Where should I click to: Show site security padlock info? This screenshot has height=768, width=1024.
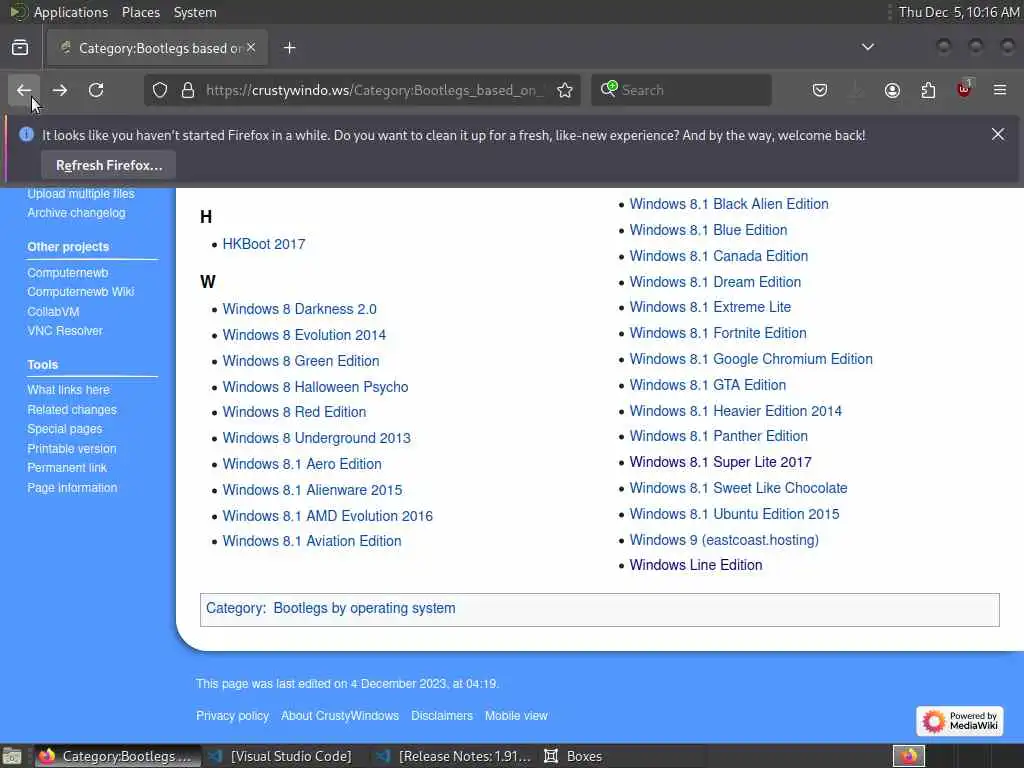(188, 90)
